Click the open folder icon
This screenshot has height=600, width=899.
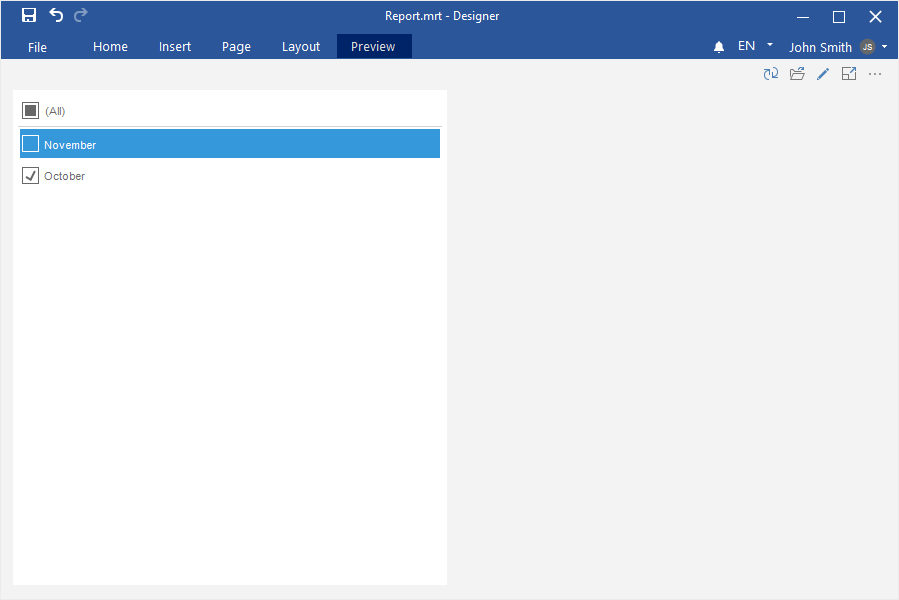[797, 74]
